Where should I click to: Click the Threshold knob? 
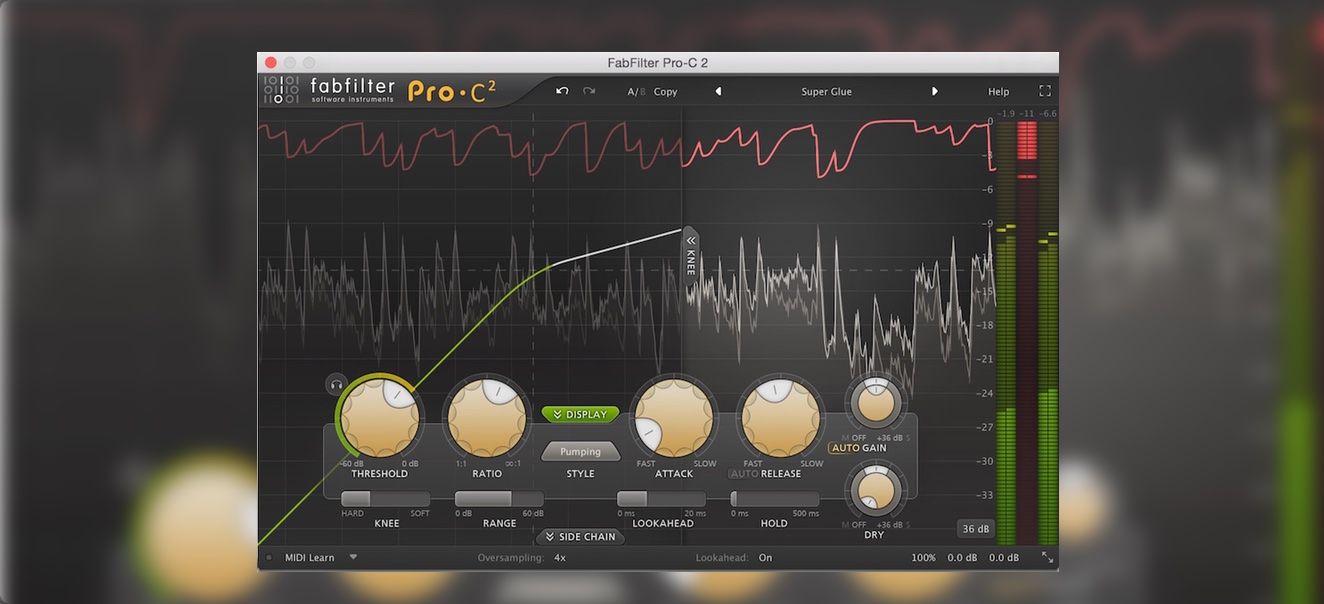[380, 418]
